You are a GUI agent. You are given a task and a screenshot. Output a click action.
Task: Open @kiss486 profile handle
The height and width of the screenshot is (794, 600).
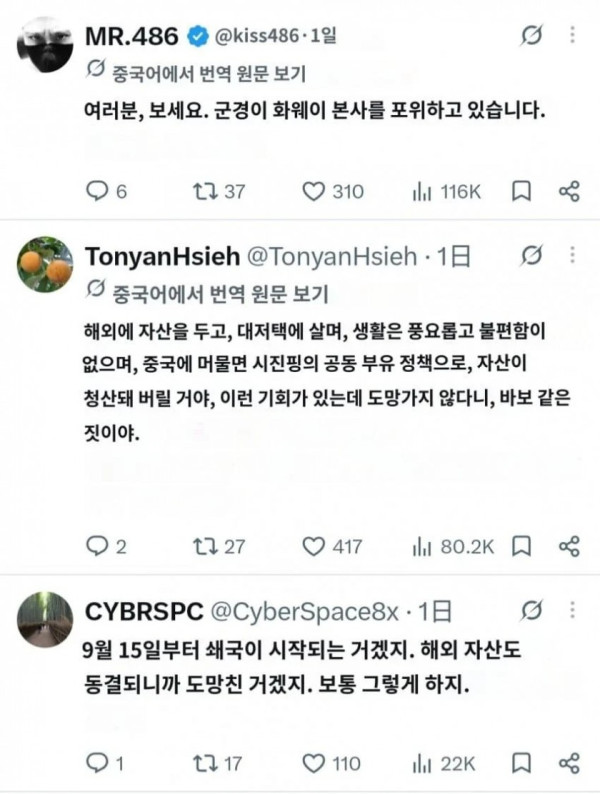tap(257, 36)
